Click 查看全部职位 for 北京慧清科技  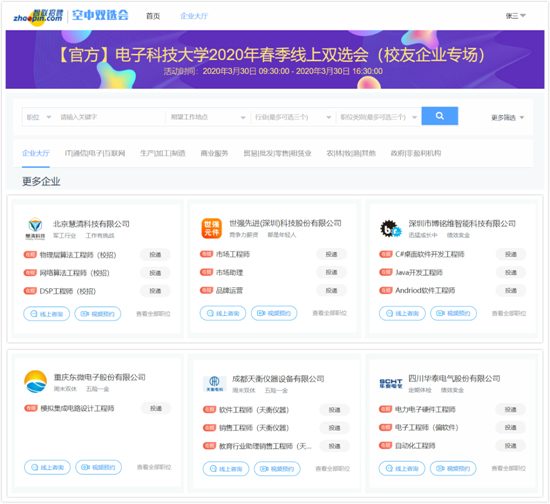(153, 314)
